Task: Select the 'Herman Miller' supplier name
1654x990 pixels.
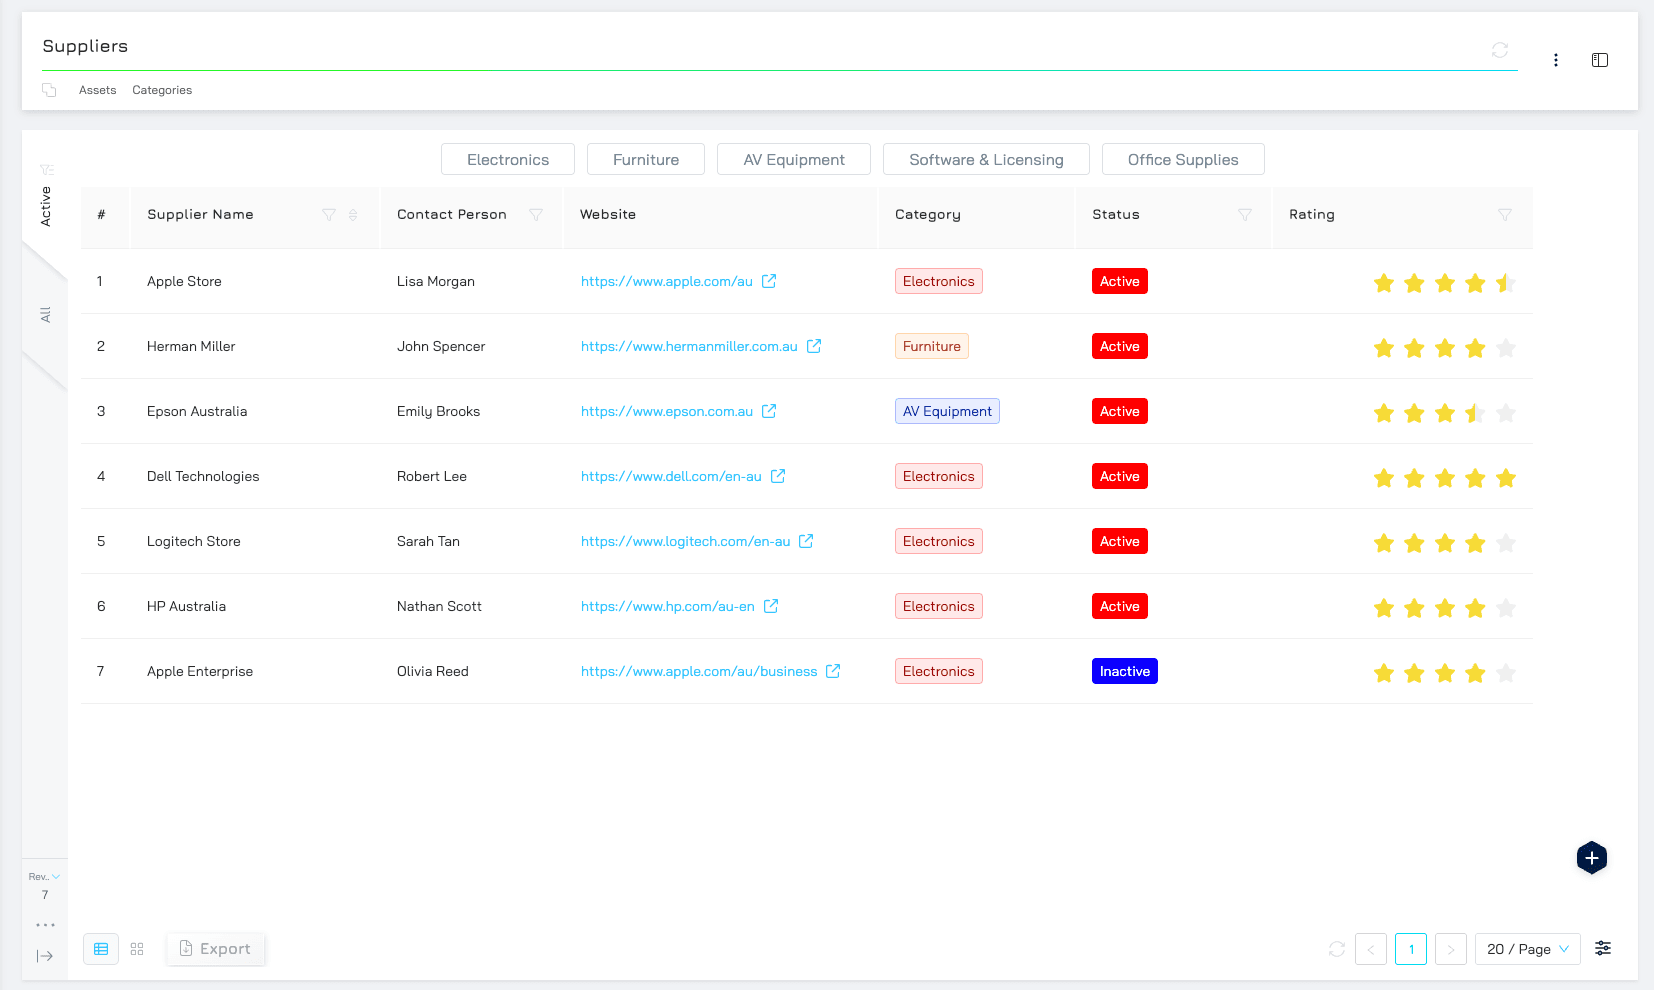Action: click(191, 346)
